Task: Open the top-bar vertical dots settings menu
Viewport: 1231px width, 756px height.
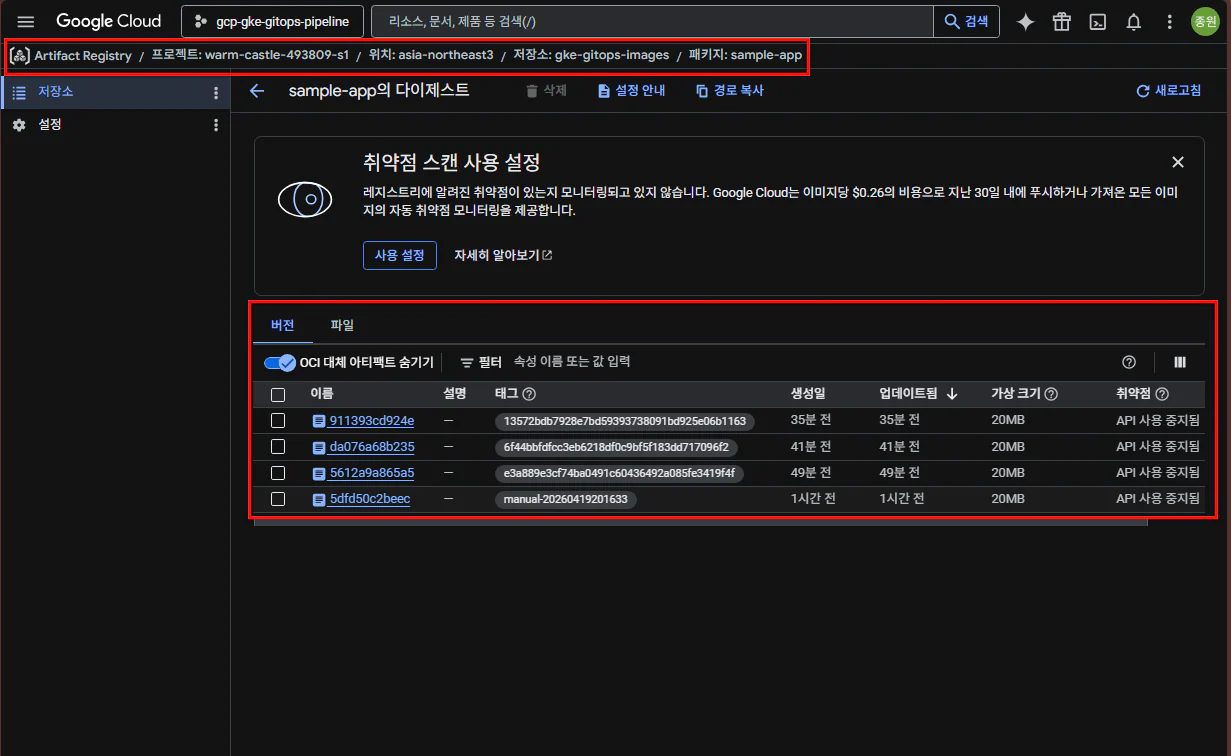Action: pyautogui.click(x=1169, y=22)
